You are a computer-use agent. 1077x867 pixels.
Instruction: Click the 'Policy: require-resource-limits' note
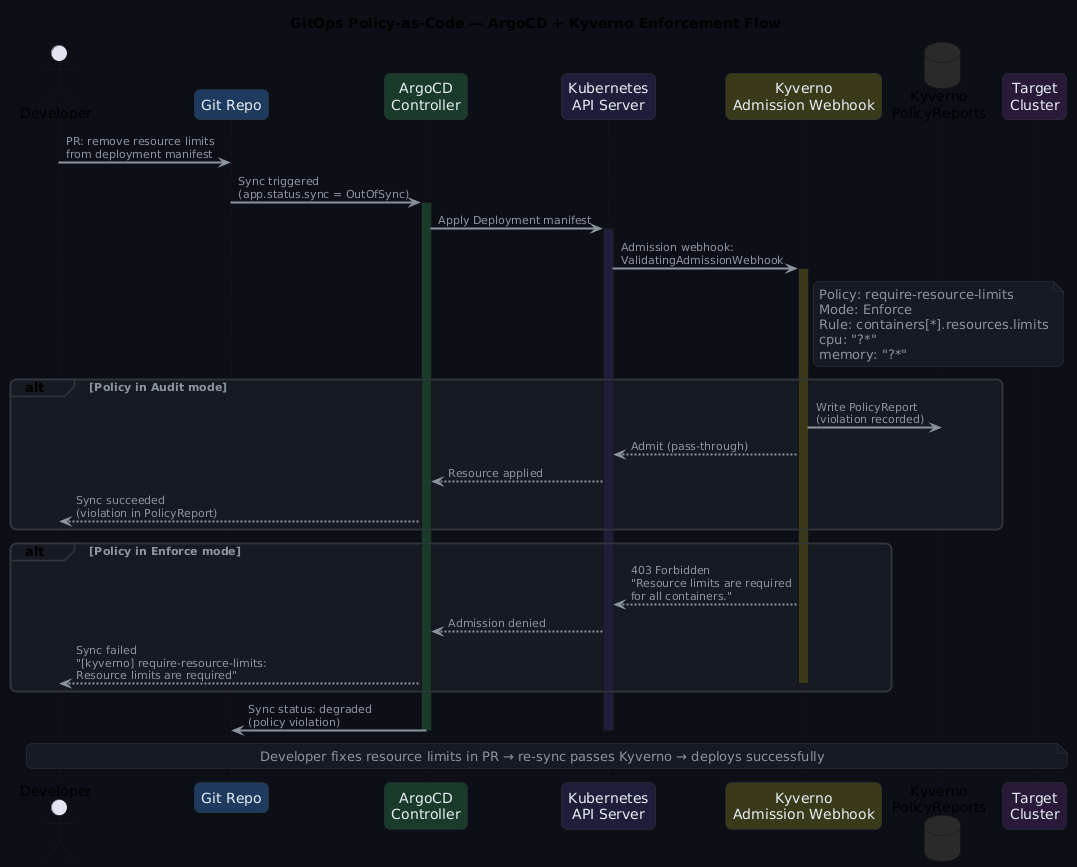tap(938, 324)
